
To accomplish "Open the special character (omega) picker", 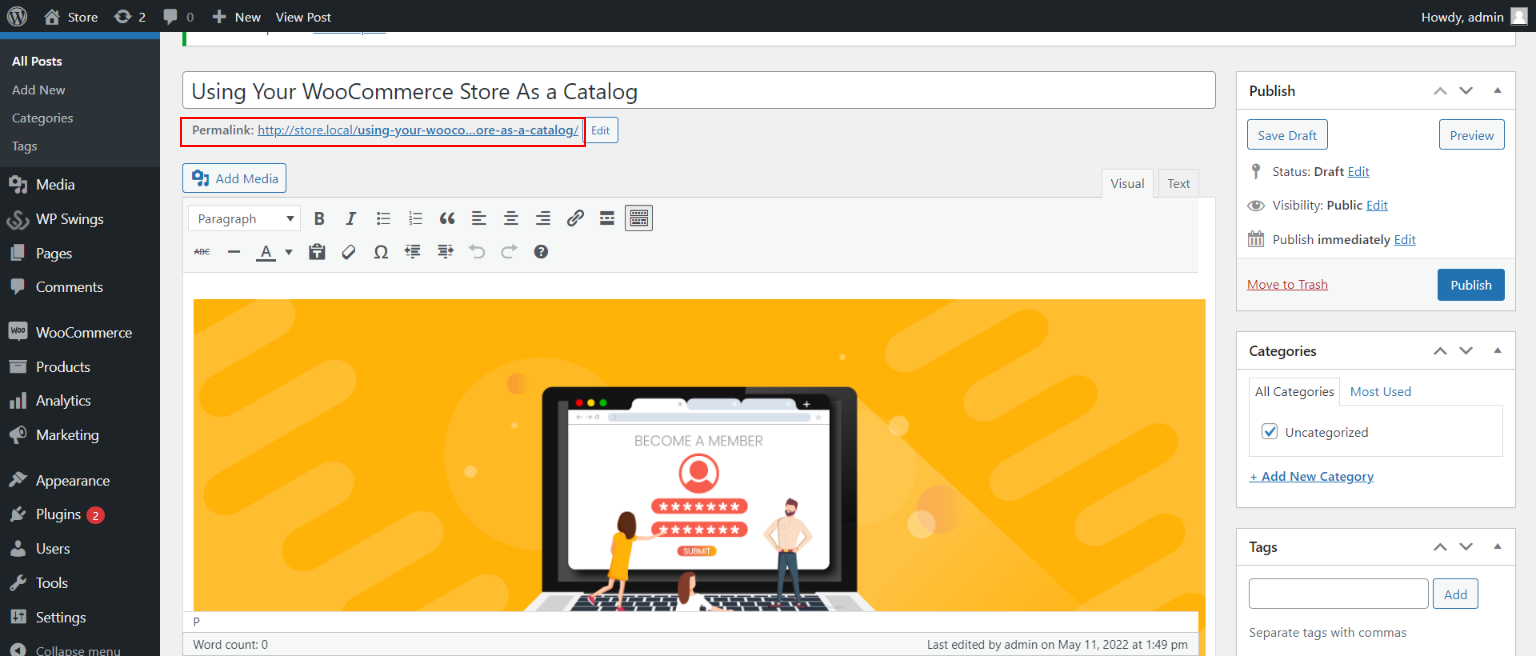I will point(381,252).
